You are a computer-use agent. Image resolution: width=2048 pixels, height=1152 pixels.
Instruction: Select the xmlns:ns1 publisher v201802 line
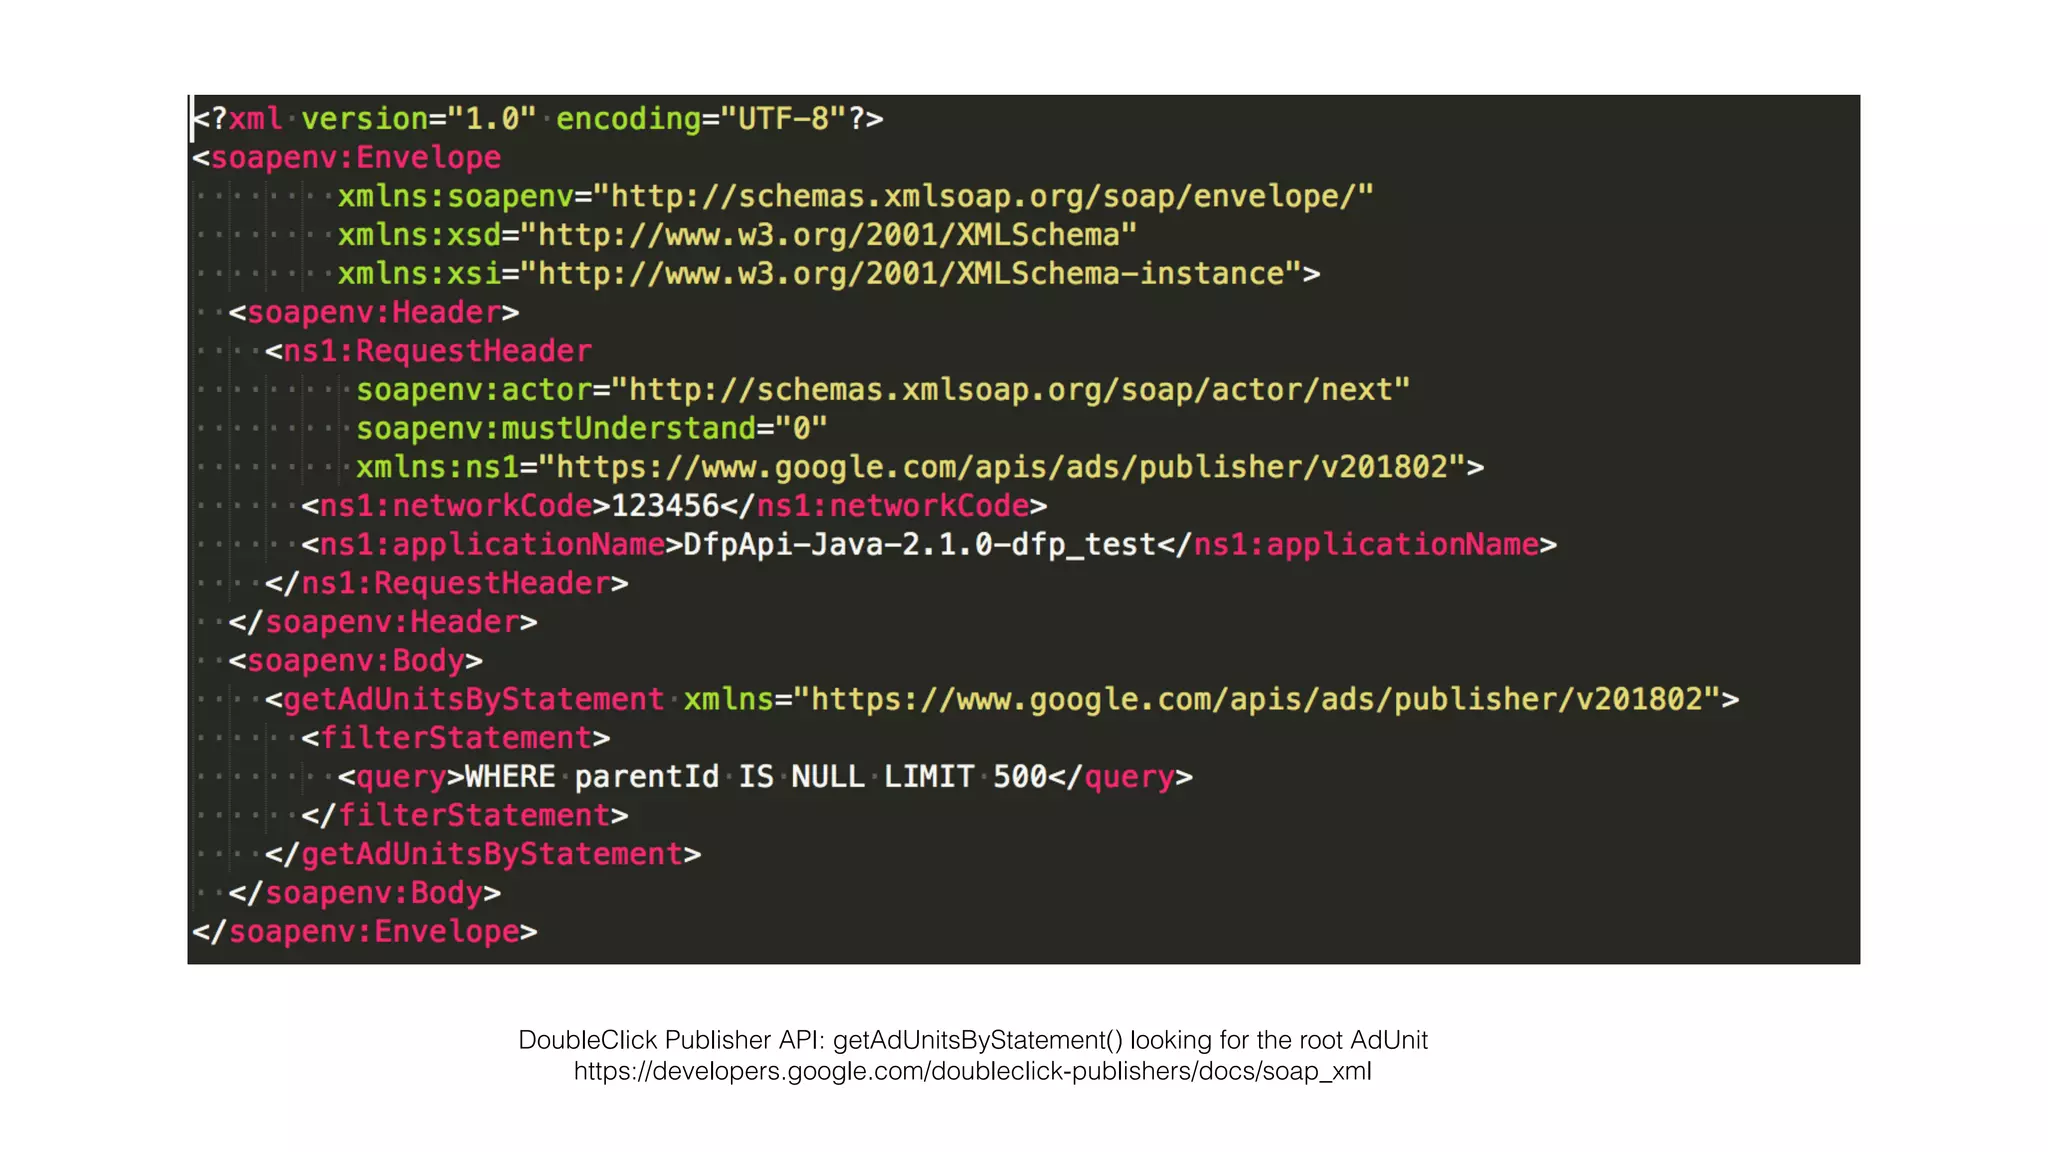pos(920,467)
